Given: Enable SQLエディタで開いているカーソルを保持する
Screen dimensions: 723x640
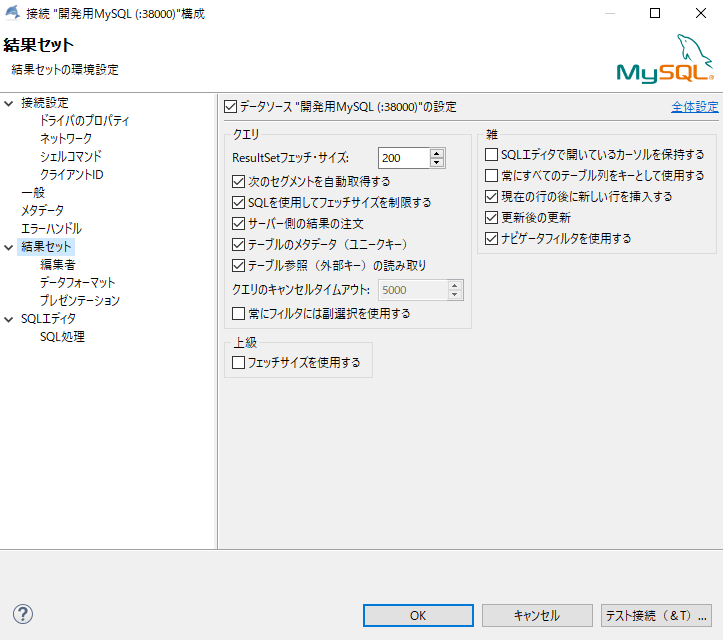Looking at the screenshot, I should click(x=492, y=154).
